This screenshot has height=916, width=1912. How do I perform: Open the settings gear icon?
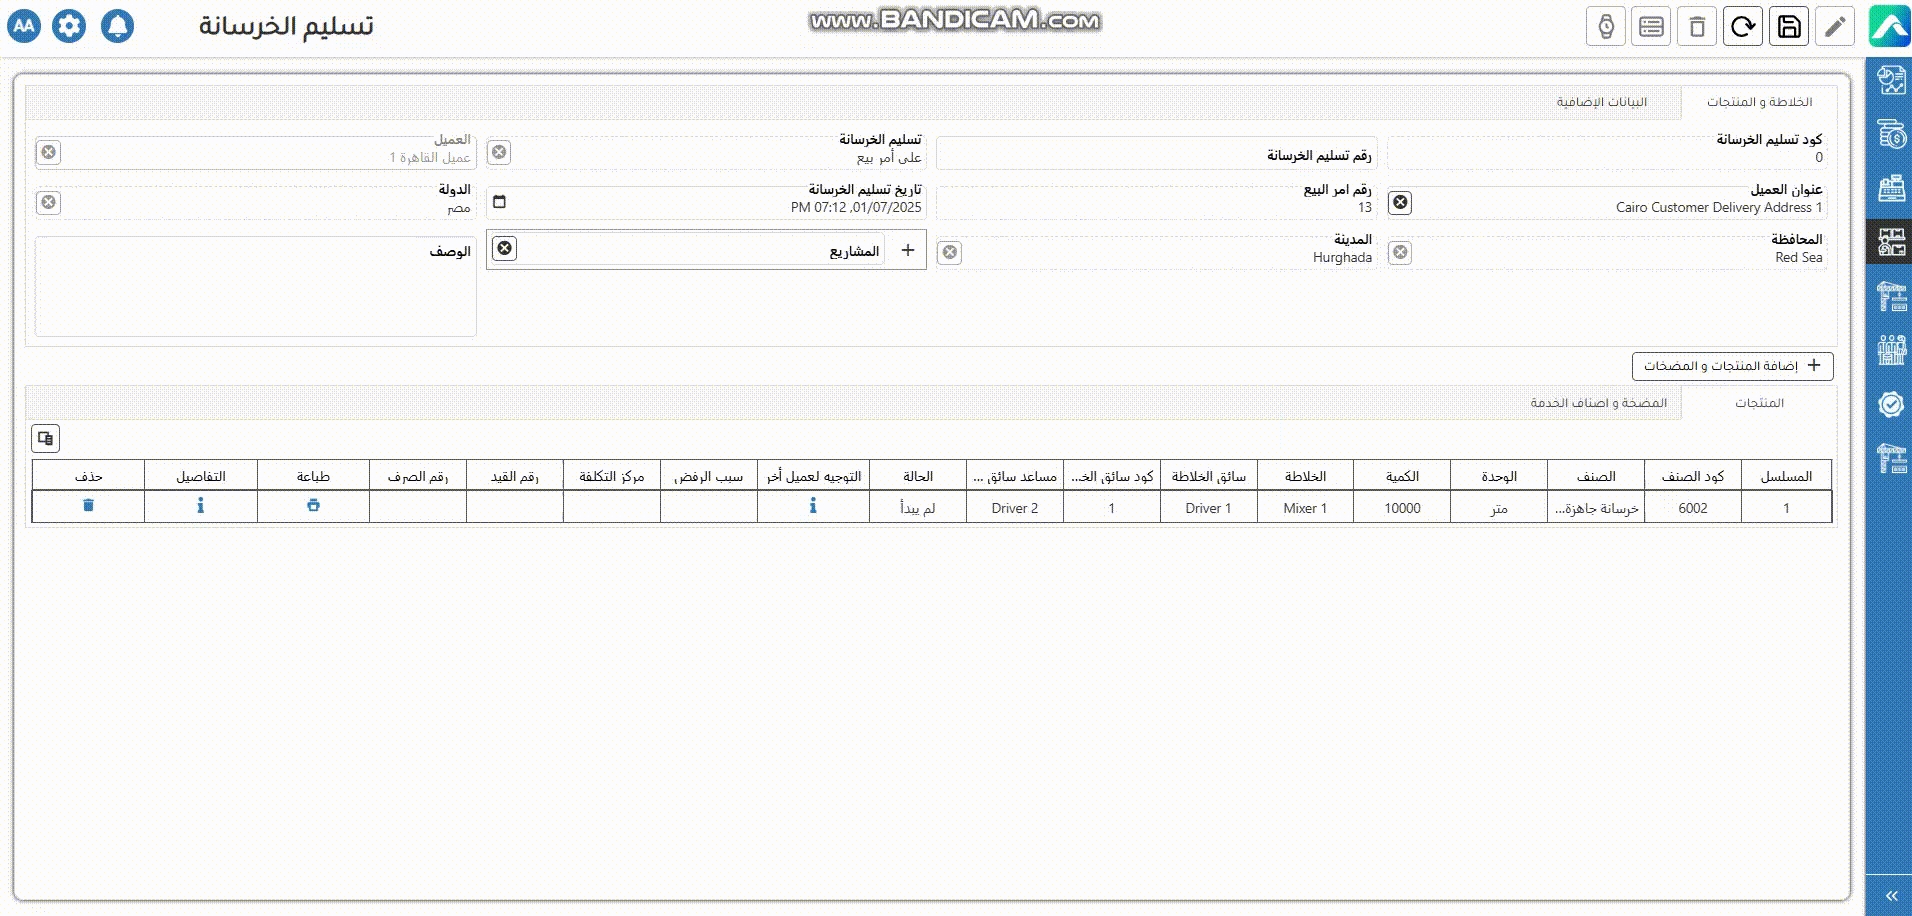[x=69, y=26]
